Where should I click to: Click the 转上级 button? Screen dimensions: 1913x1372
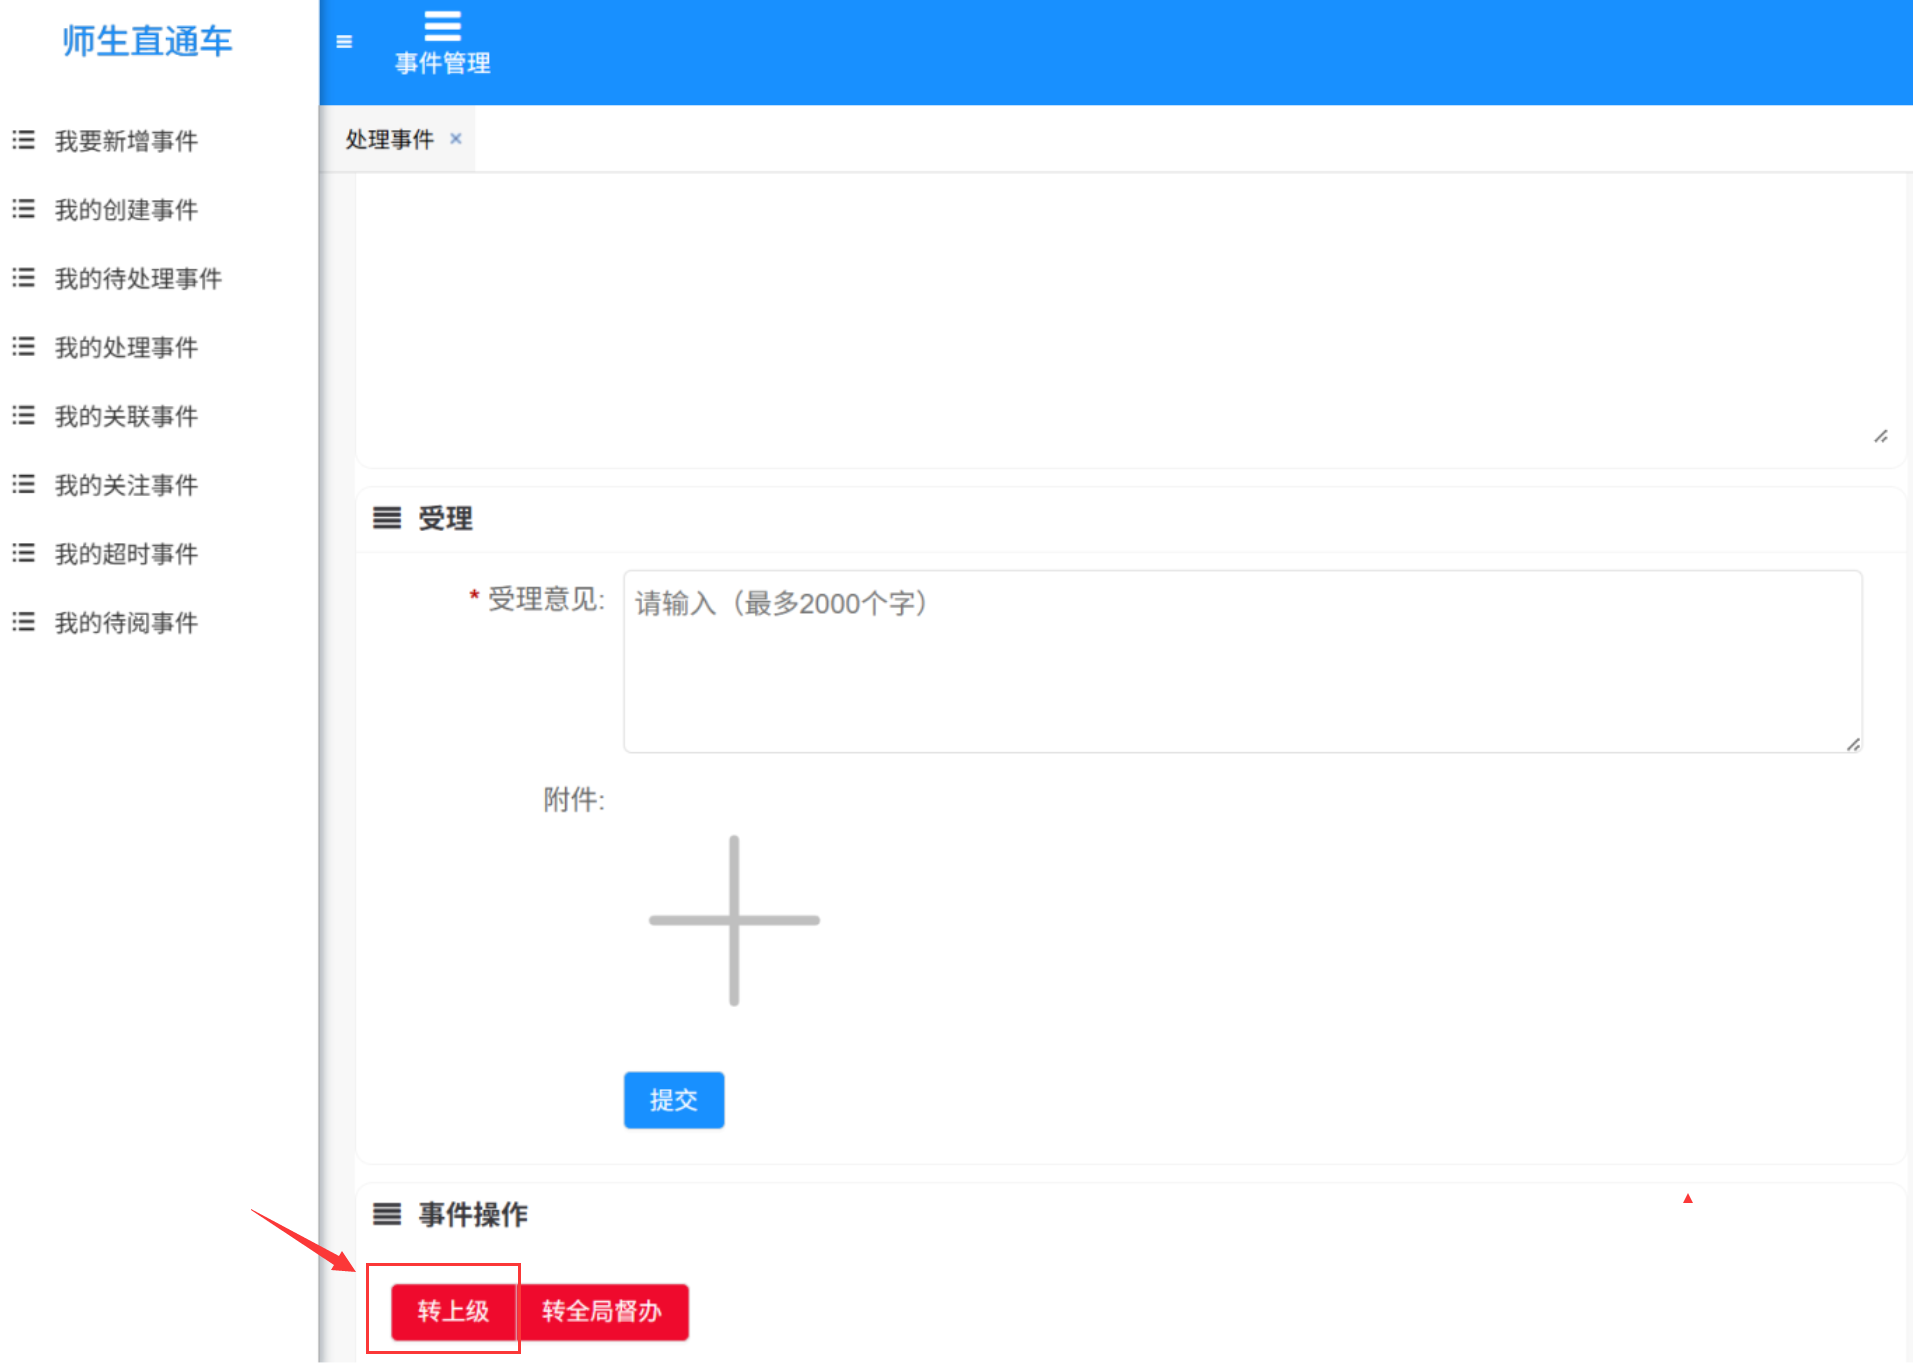(453, 1311)
